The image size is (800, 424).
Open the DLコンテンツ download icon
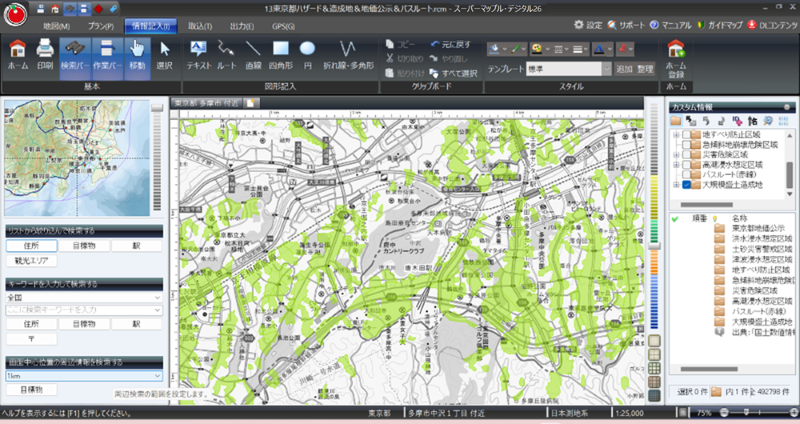pyautogui.click(x=752, y=24)
